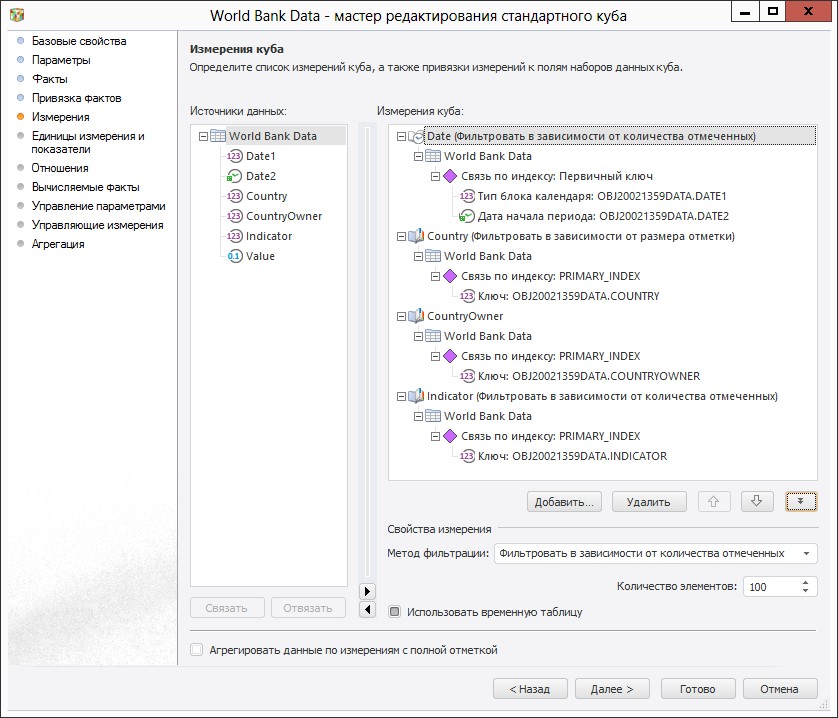Click the Отмена button
This screenshot has width=838, height=718.
[x=780, y=689]
